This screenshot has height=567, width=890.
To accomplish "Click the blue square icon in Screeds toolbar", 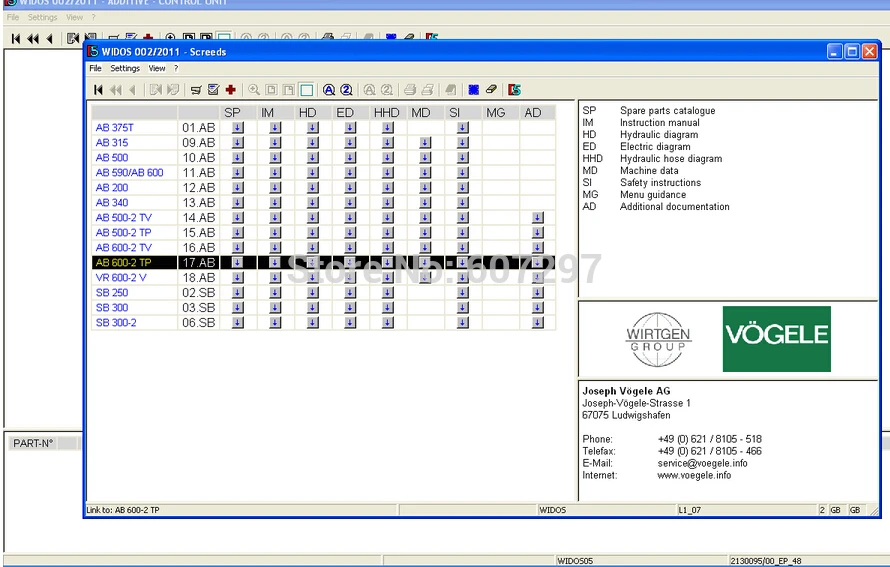I will (473, 90).
